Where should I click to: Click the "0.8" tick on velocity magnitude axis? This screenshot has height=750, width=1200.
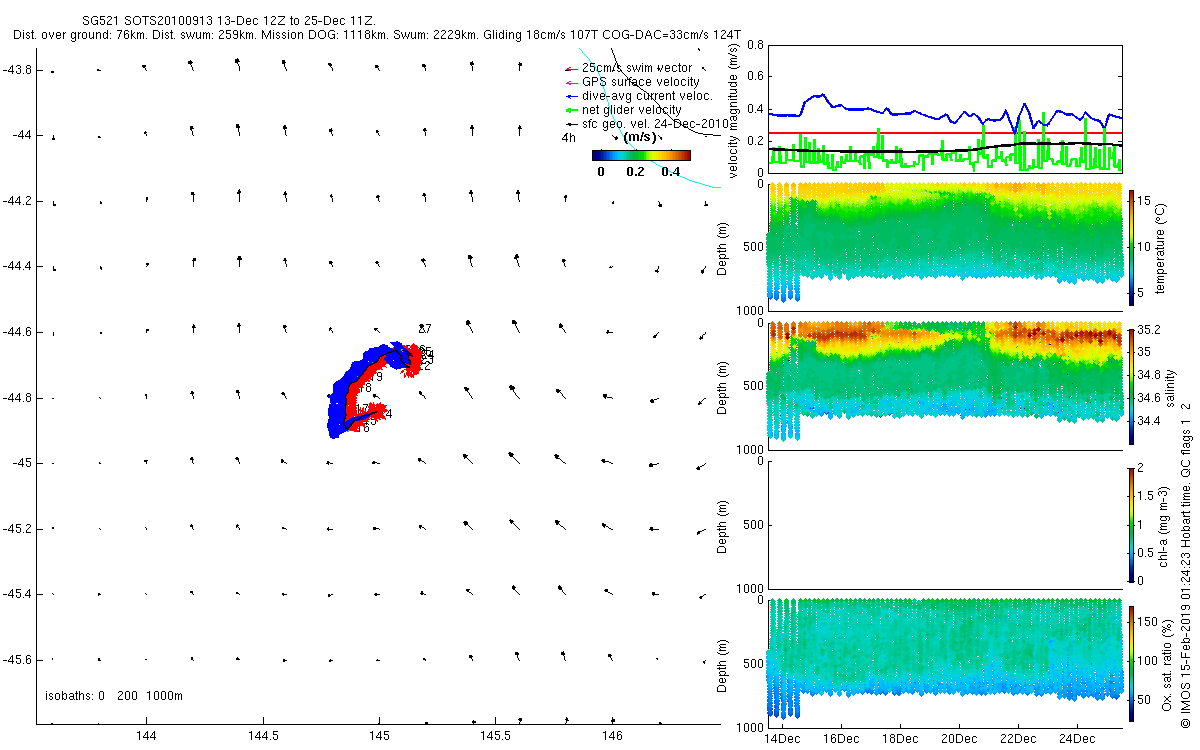[x=756, y=46]
